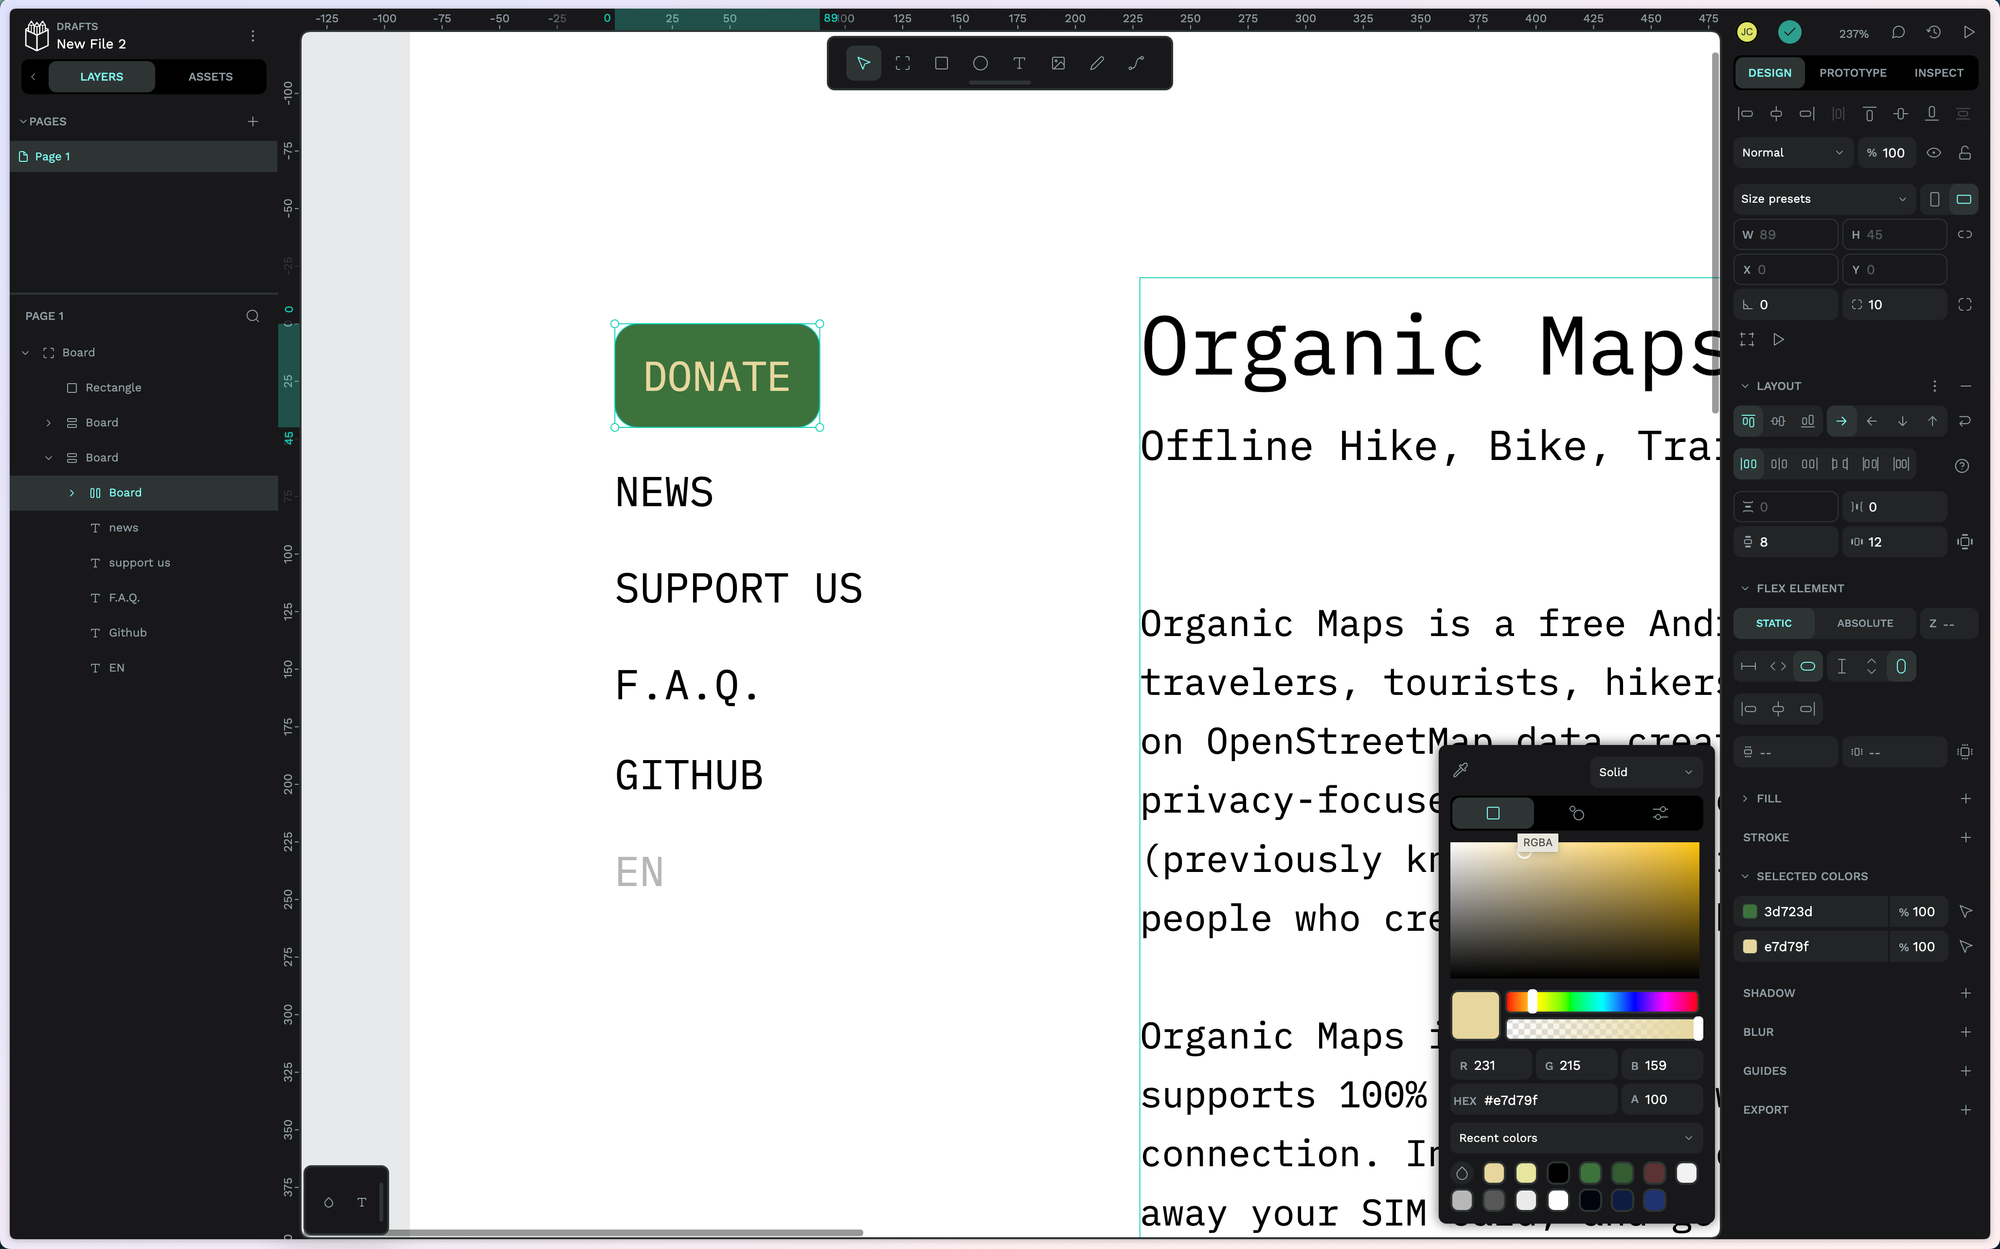Click the 3d723d green color swatch
Viewport: 2000px width, 1249px height.
[1750, 912]
